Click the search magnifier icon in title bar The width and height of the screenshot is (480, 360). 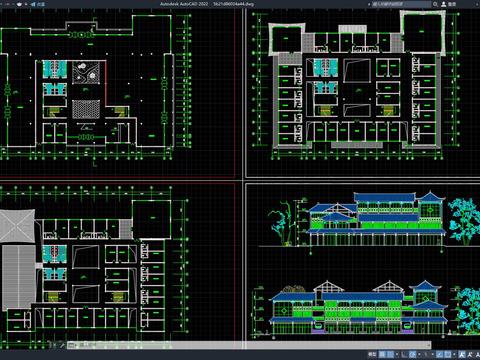(x=435, y=4)
